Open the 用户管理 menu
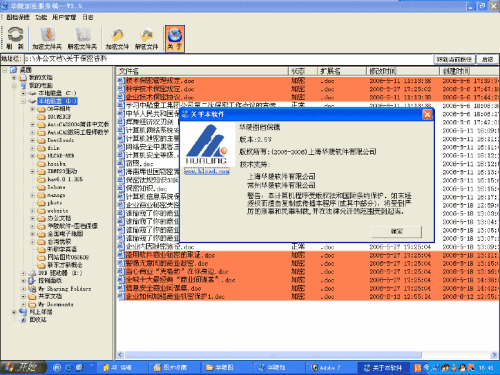This screenshot has height=375, width=500. click(x=64, y=17)
